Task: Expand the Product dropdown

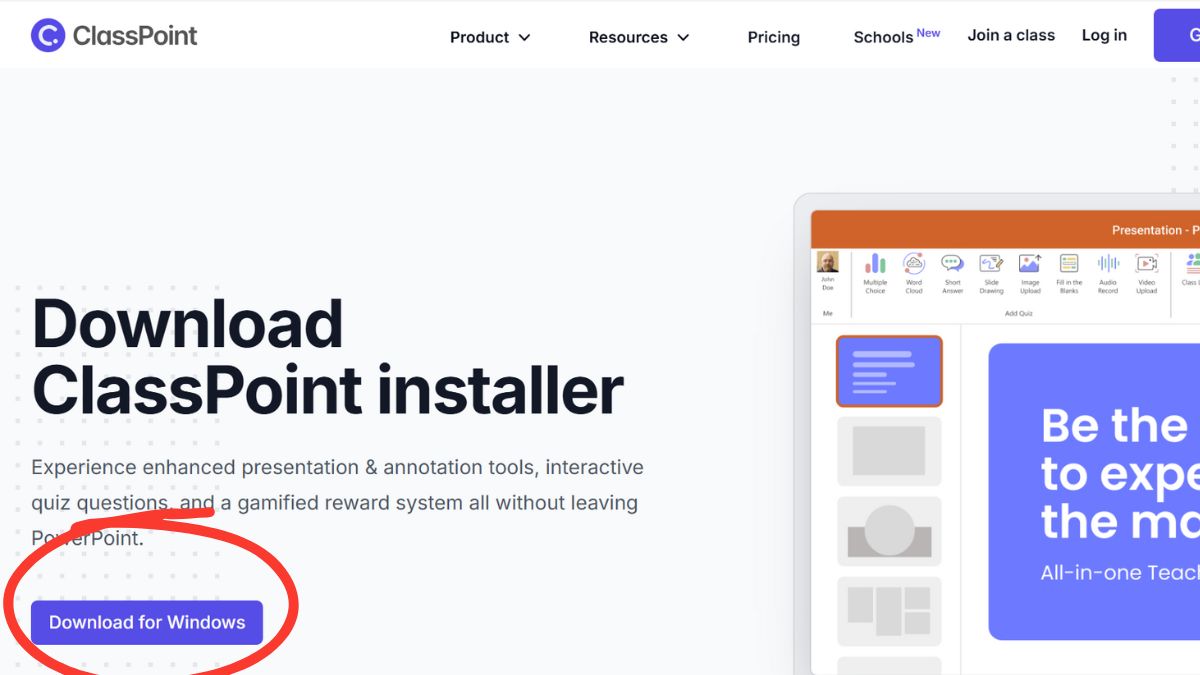Action: 490,37
